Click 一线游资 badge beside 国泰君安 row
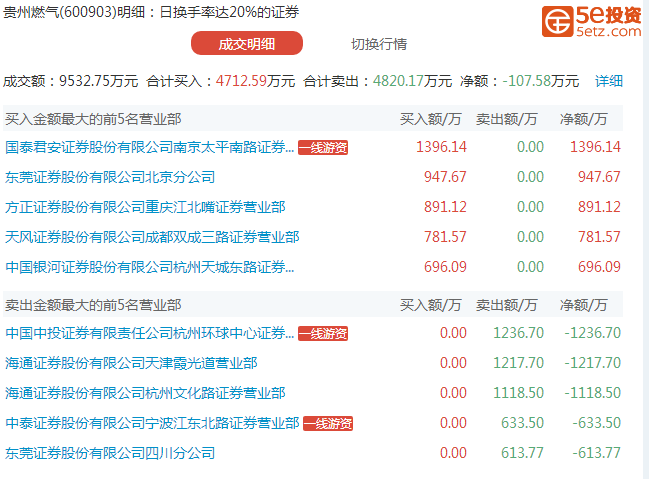The height and width of the screenshot is (479, 649). (323, 147)
